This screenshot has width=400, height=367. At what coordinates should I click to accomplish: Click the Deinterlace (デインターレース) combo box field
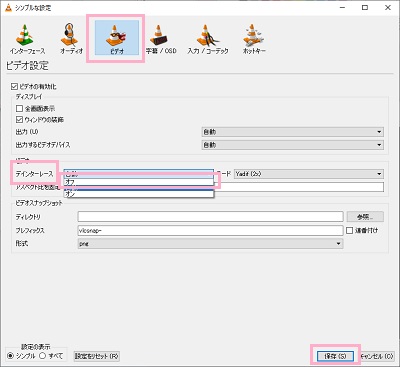(139, 173)
